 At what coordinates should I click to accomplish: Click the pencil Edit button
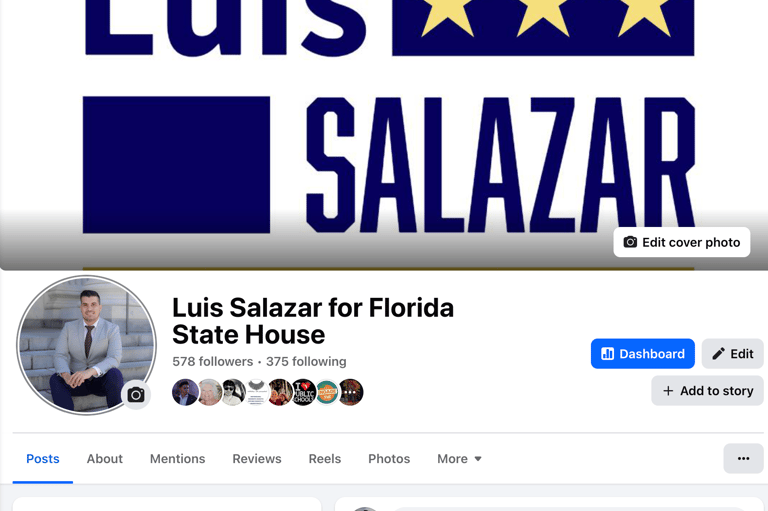point(732,354)
